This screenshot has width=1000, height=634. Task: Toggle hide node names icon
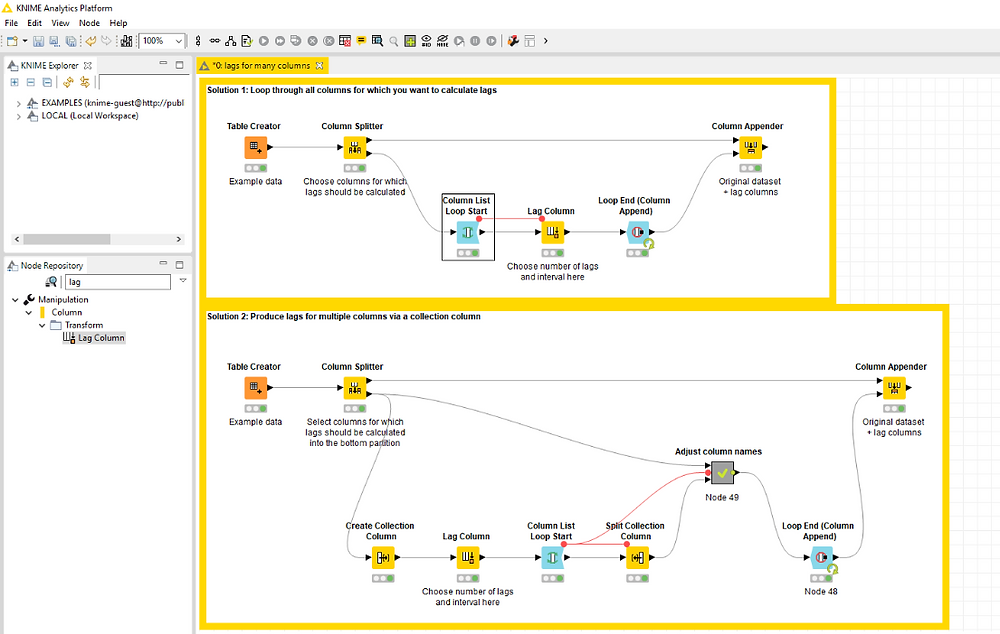click(x=443, y=41)
